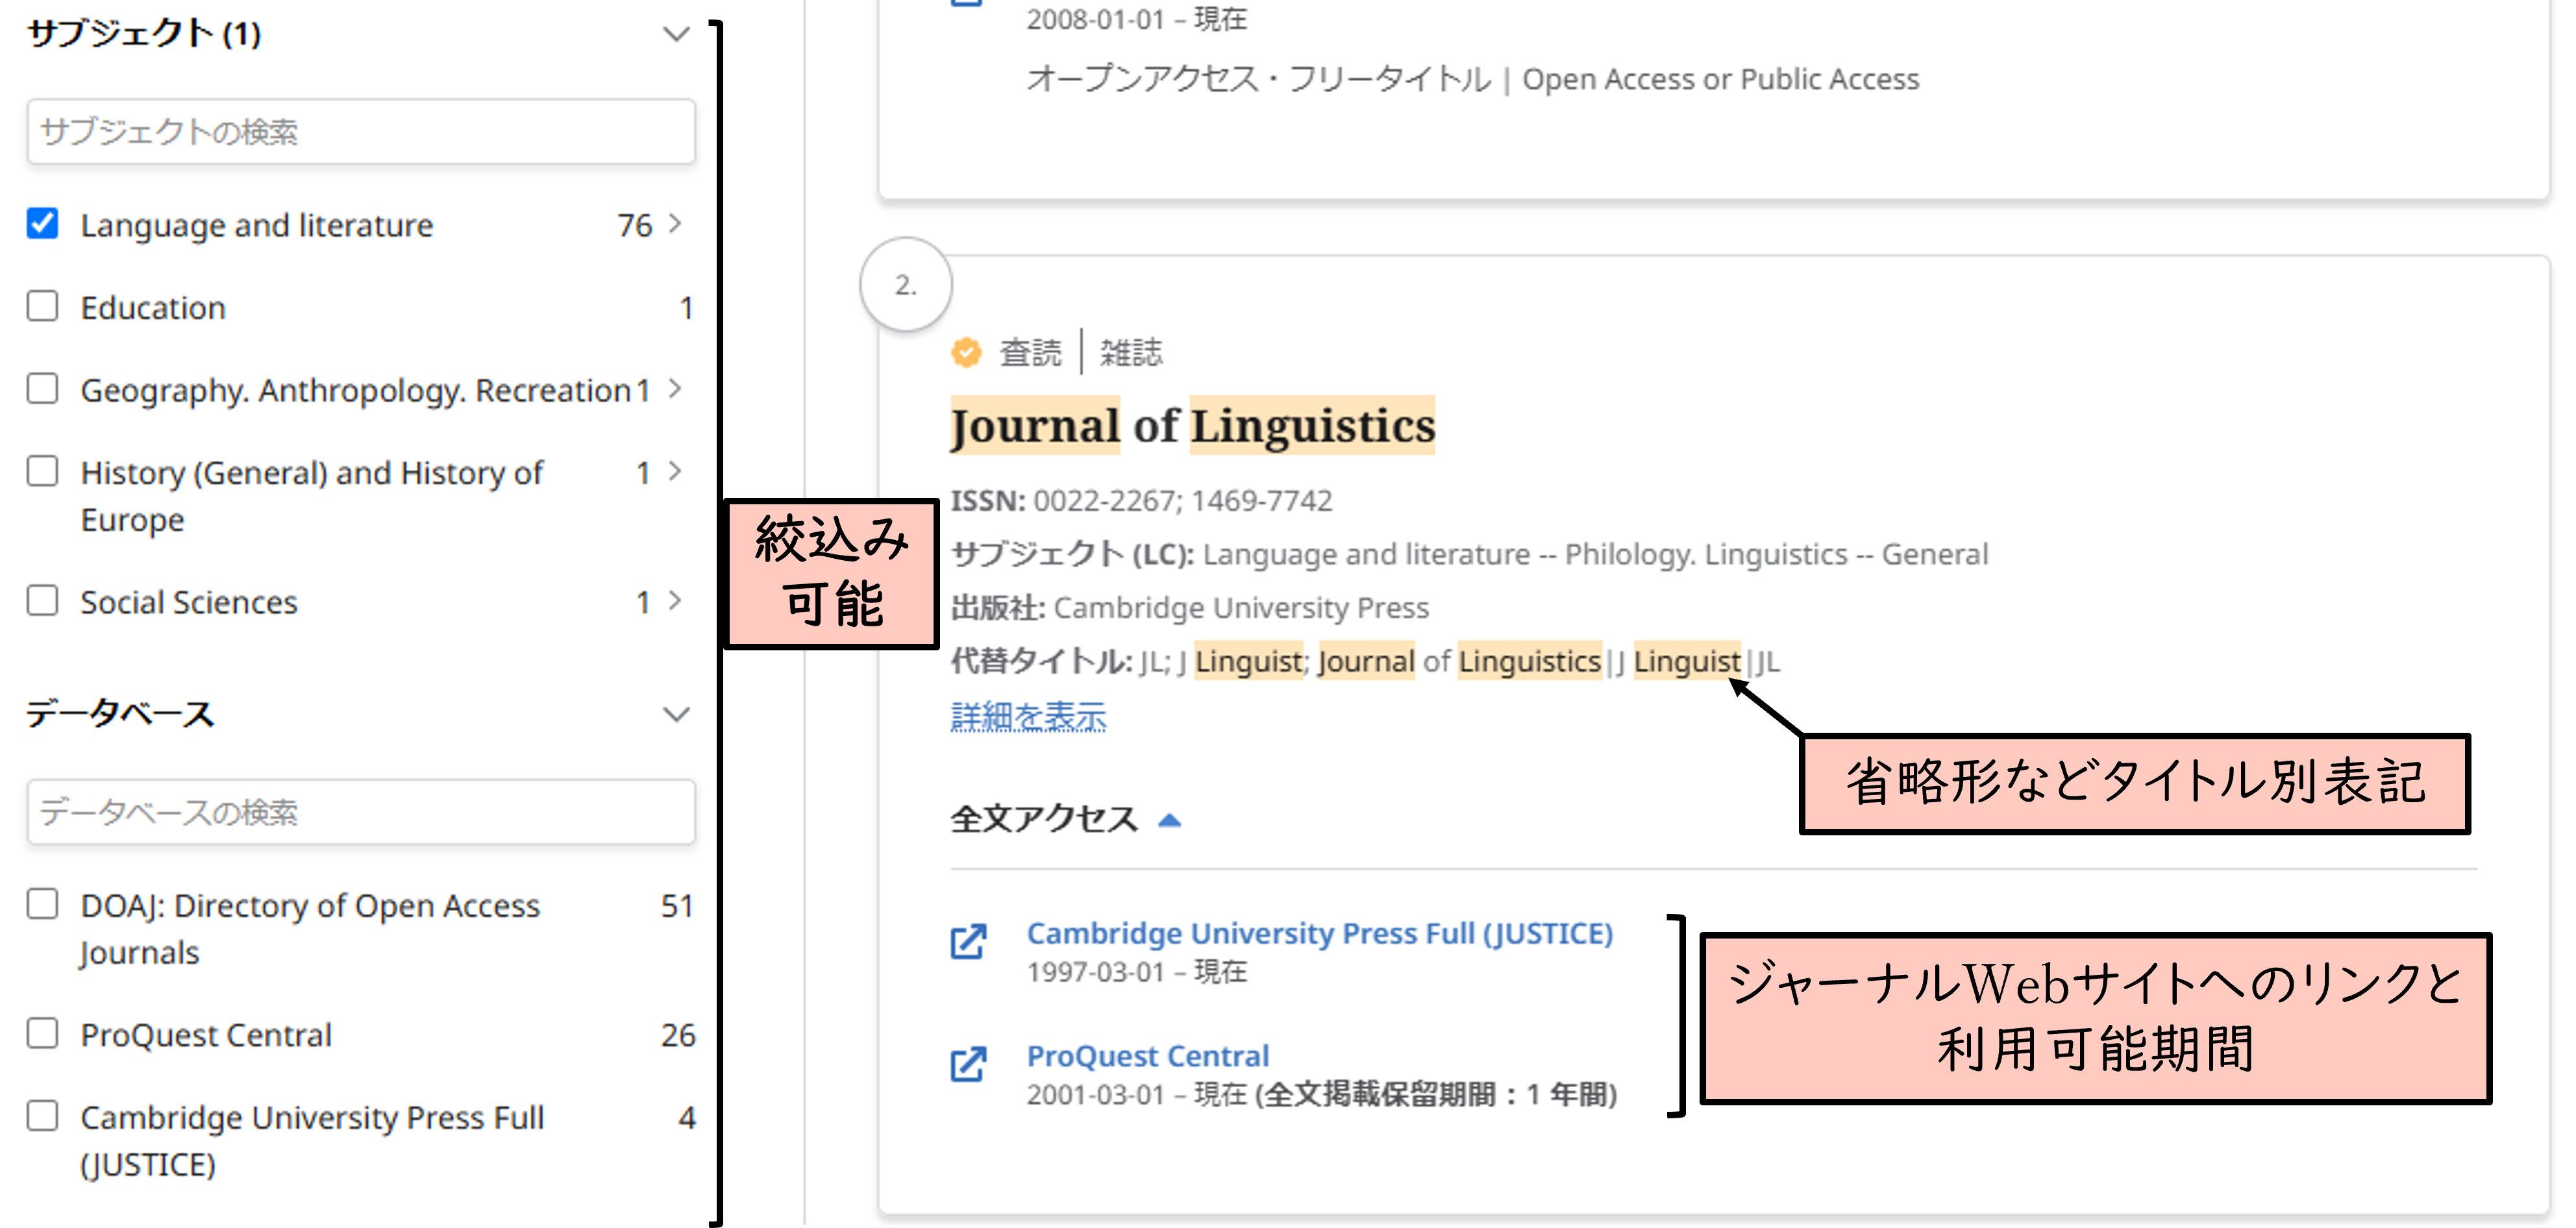This screenshot has height=1228, width=2576.
Task: Collapse the データベース section chevron
Action: point(677,714)
